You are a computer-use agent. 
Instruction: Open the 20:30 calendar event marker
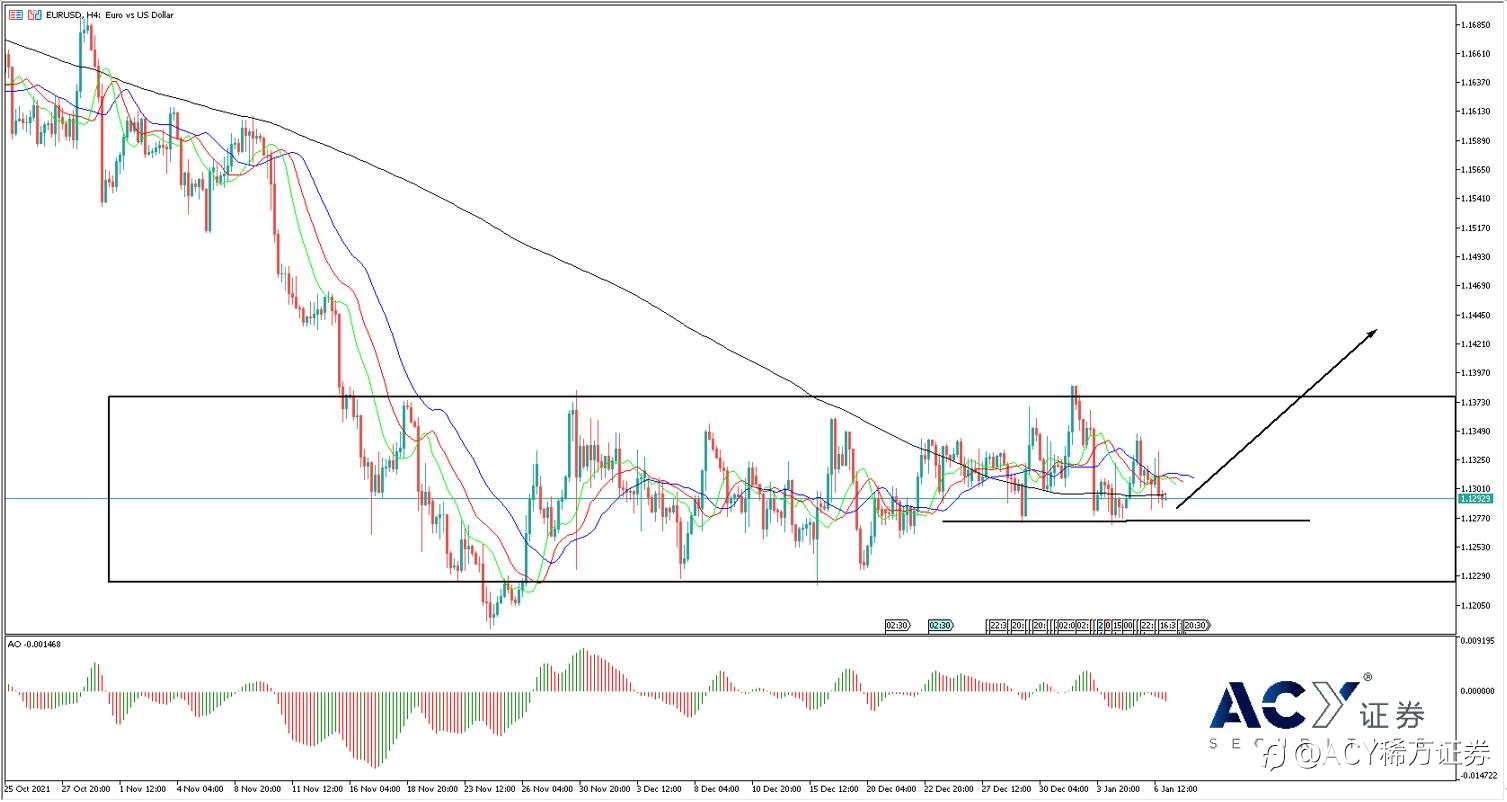click(x=1197, y=625)
